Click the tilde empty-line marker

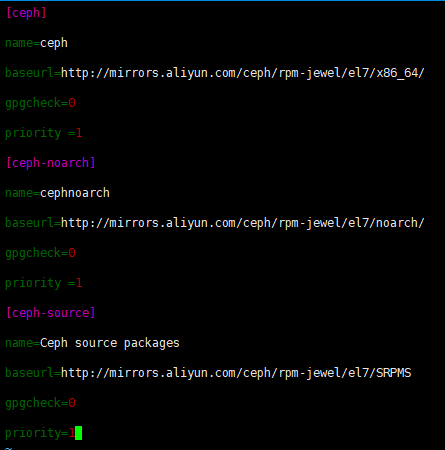[9, 448]
